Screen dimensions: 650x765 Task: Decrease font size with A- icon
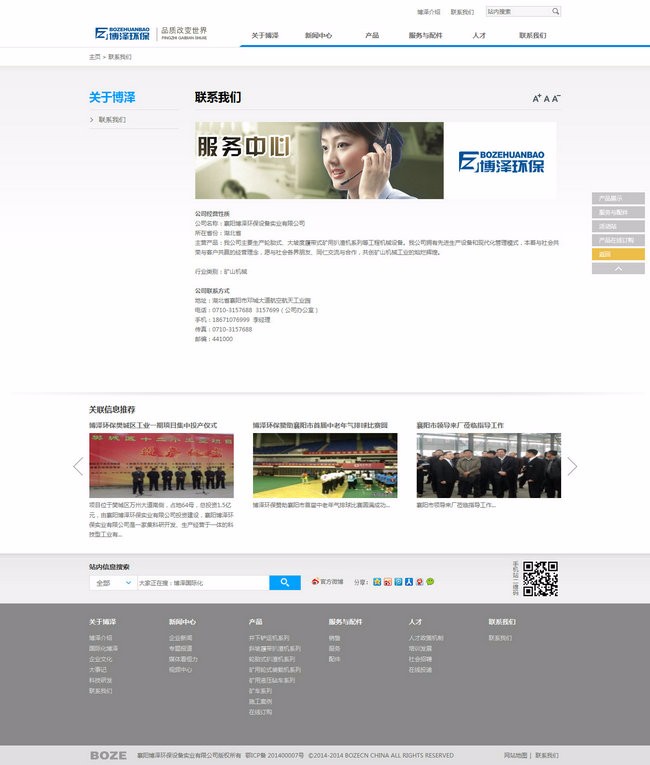pyautogui.click(x=556, y=99)
